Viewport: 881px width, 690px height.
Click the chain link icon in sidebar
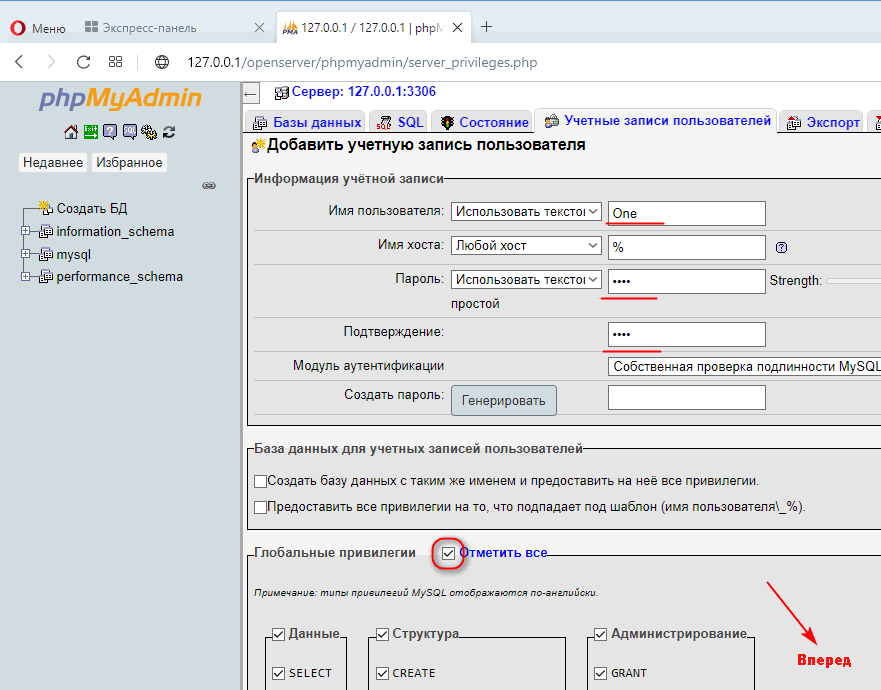pyautogui.click(x=209, y=185)
